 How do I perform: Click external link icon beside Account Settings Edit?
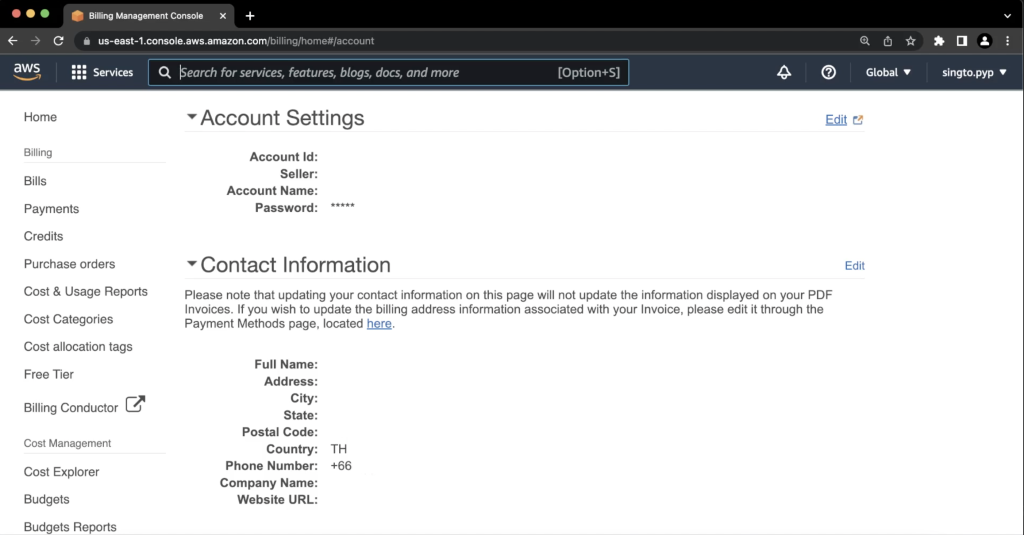click(x=857, y=120)
